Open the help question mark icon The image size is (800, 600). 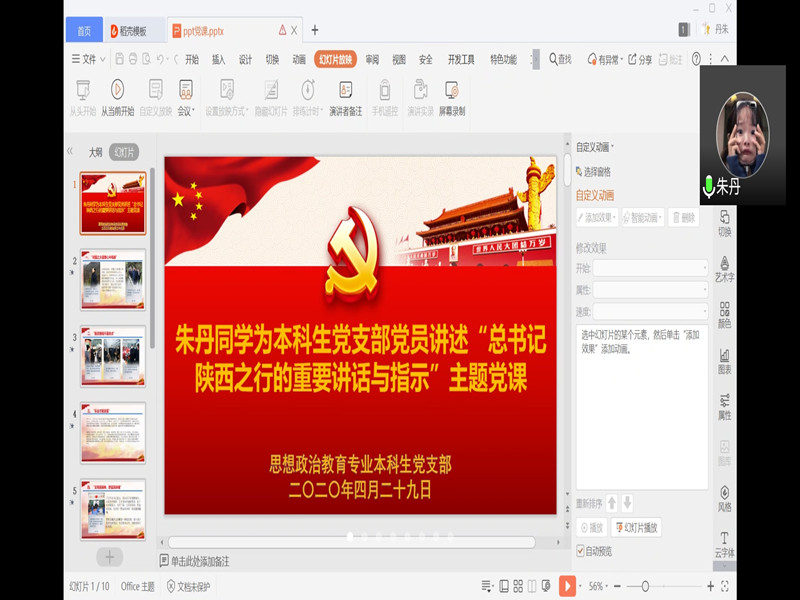(696, 59)
